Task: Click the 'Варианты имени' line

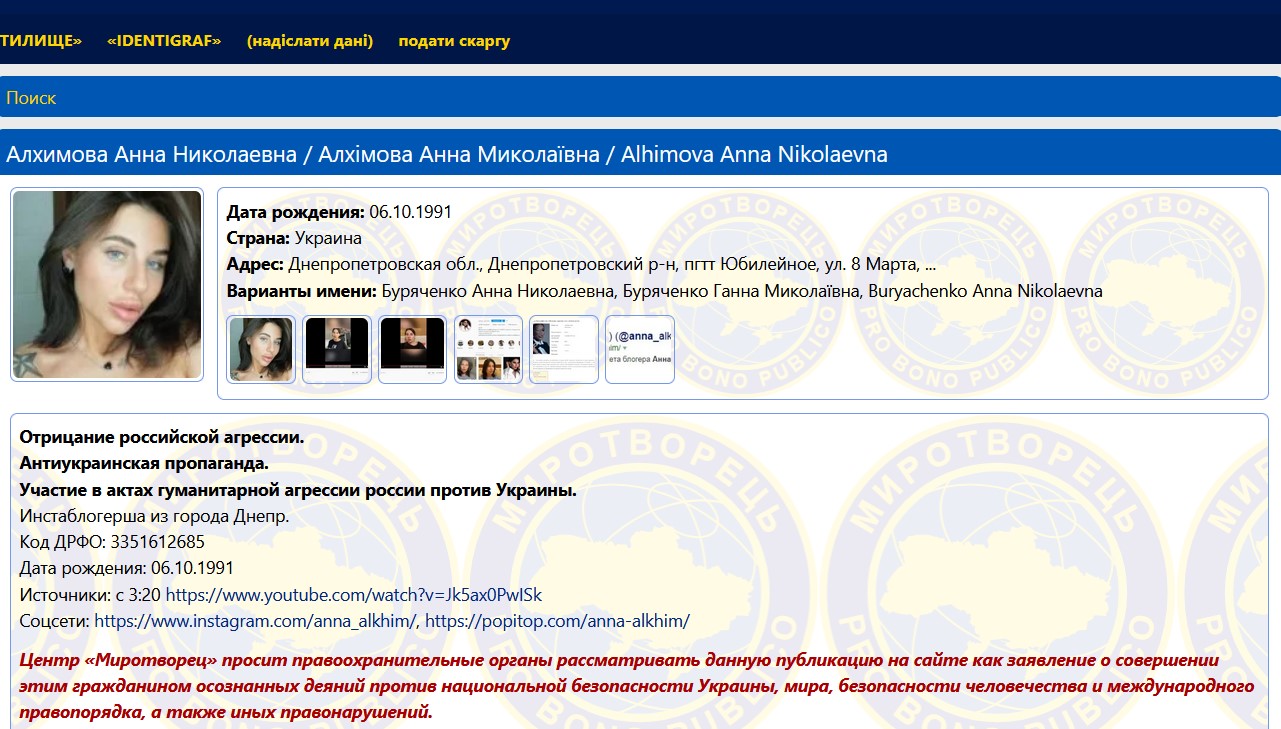Action: point(665,291)
